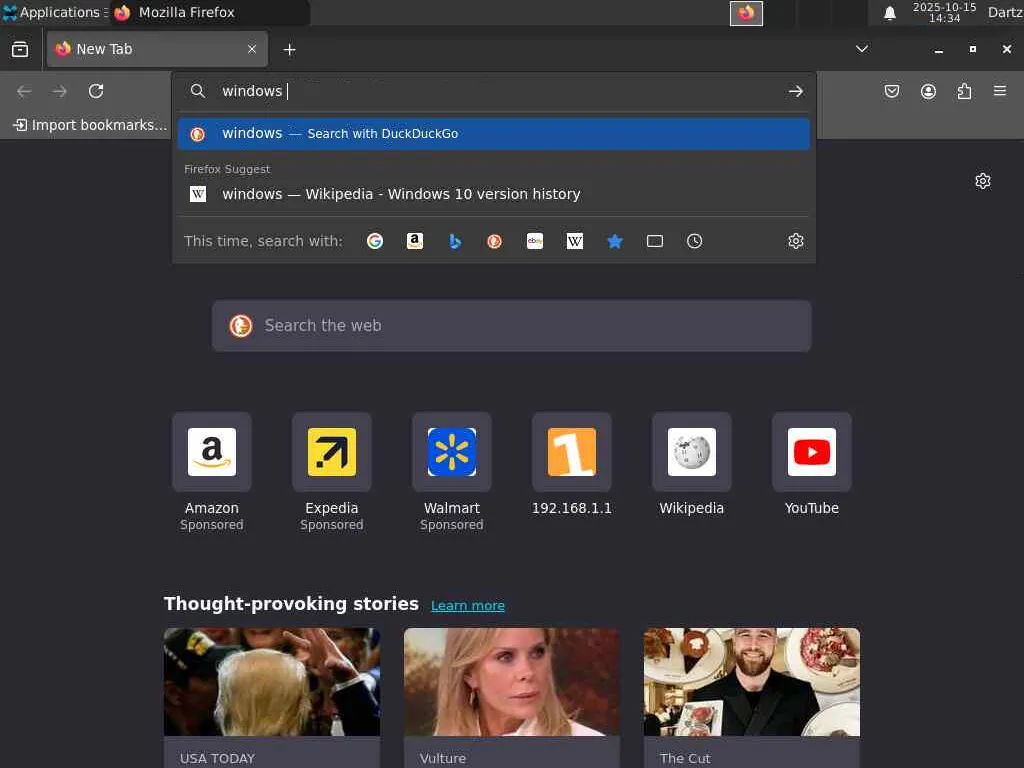
Task: Click the Dartz user name in panel
Action: pyautogui.click(x=1004, y=12)
